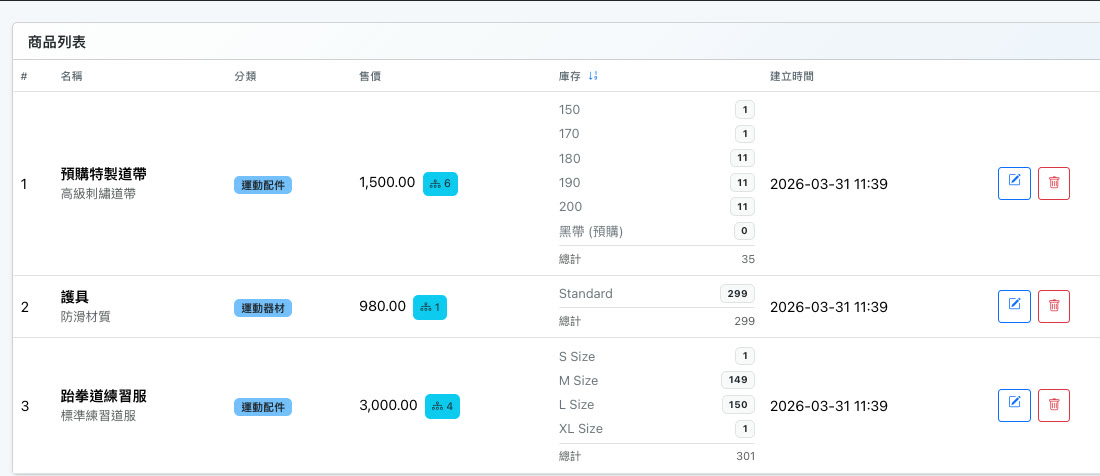Edit the 跆拳道練習服 product
The width and height of the screenshot is (1100, 476).
tap(1014, 405)
